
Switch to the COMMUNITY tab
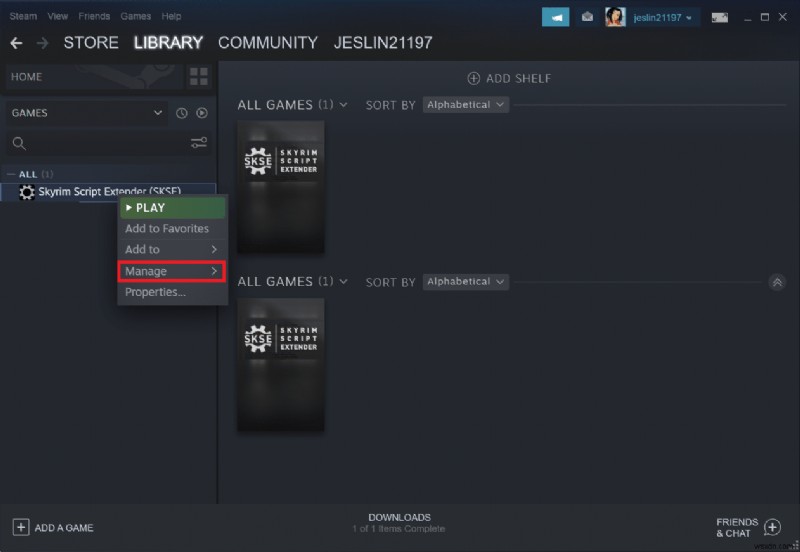coord(268,42)
